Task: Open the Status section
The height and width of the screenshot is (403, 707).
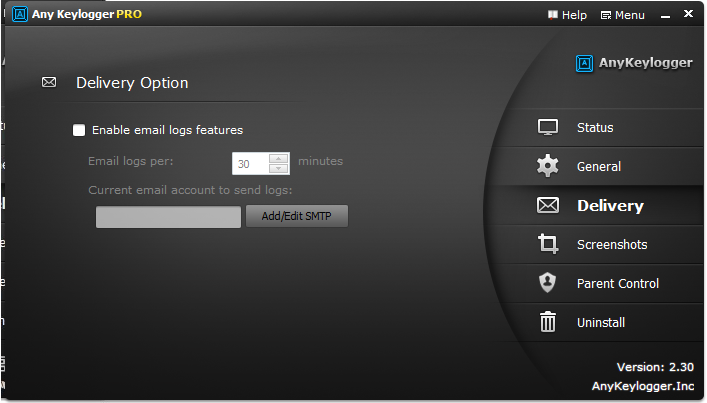Action: tap(595, 128)
